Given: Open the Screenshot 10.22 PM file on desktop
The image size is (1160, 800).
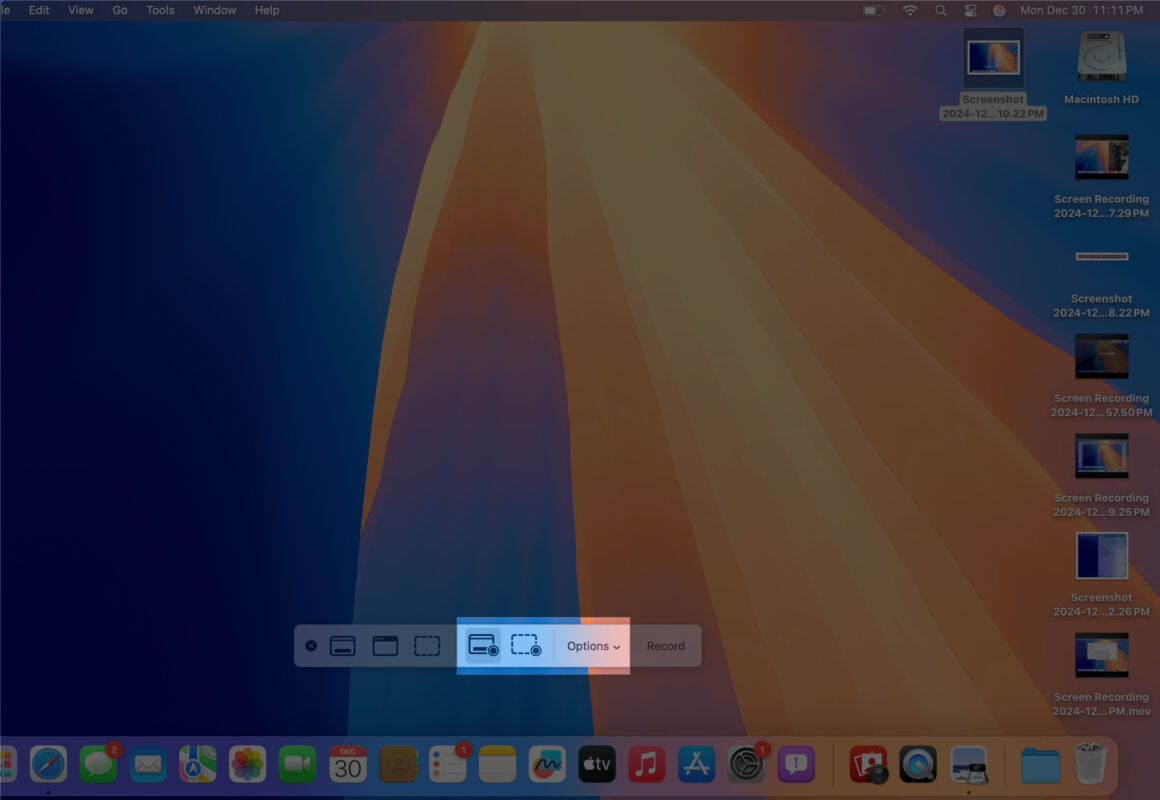Looking at the screenshot, I should click(992, 55).
